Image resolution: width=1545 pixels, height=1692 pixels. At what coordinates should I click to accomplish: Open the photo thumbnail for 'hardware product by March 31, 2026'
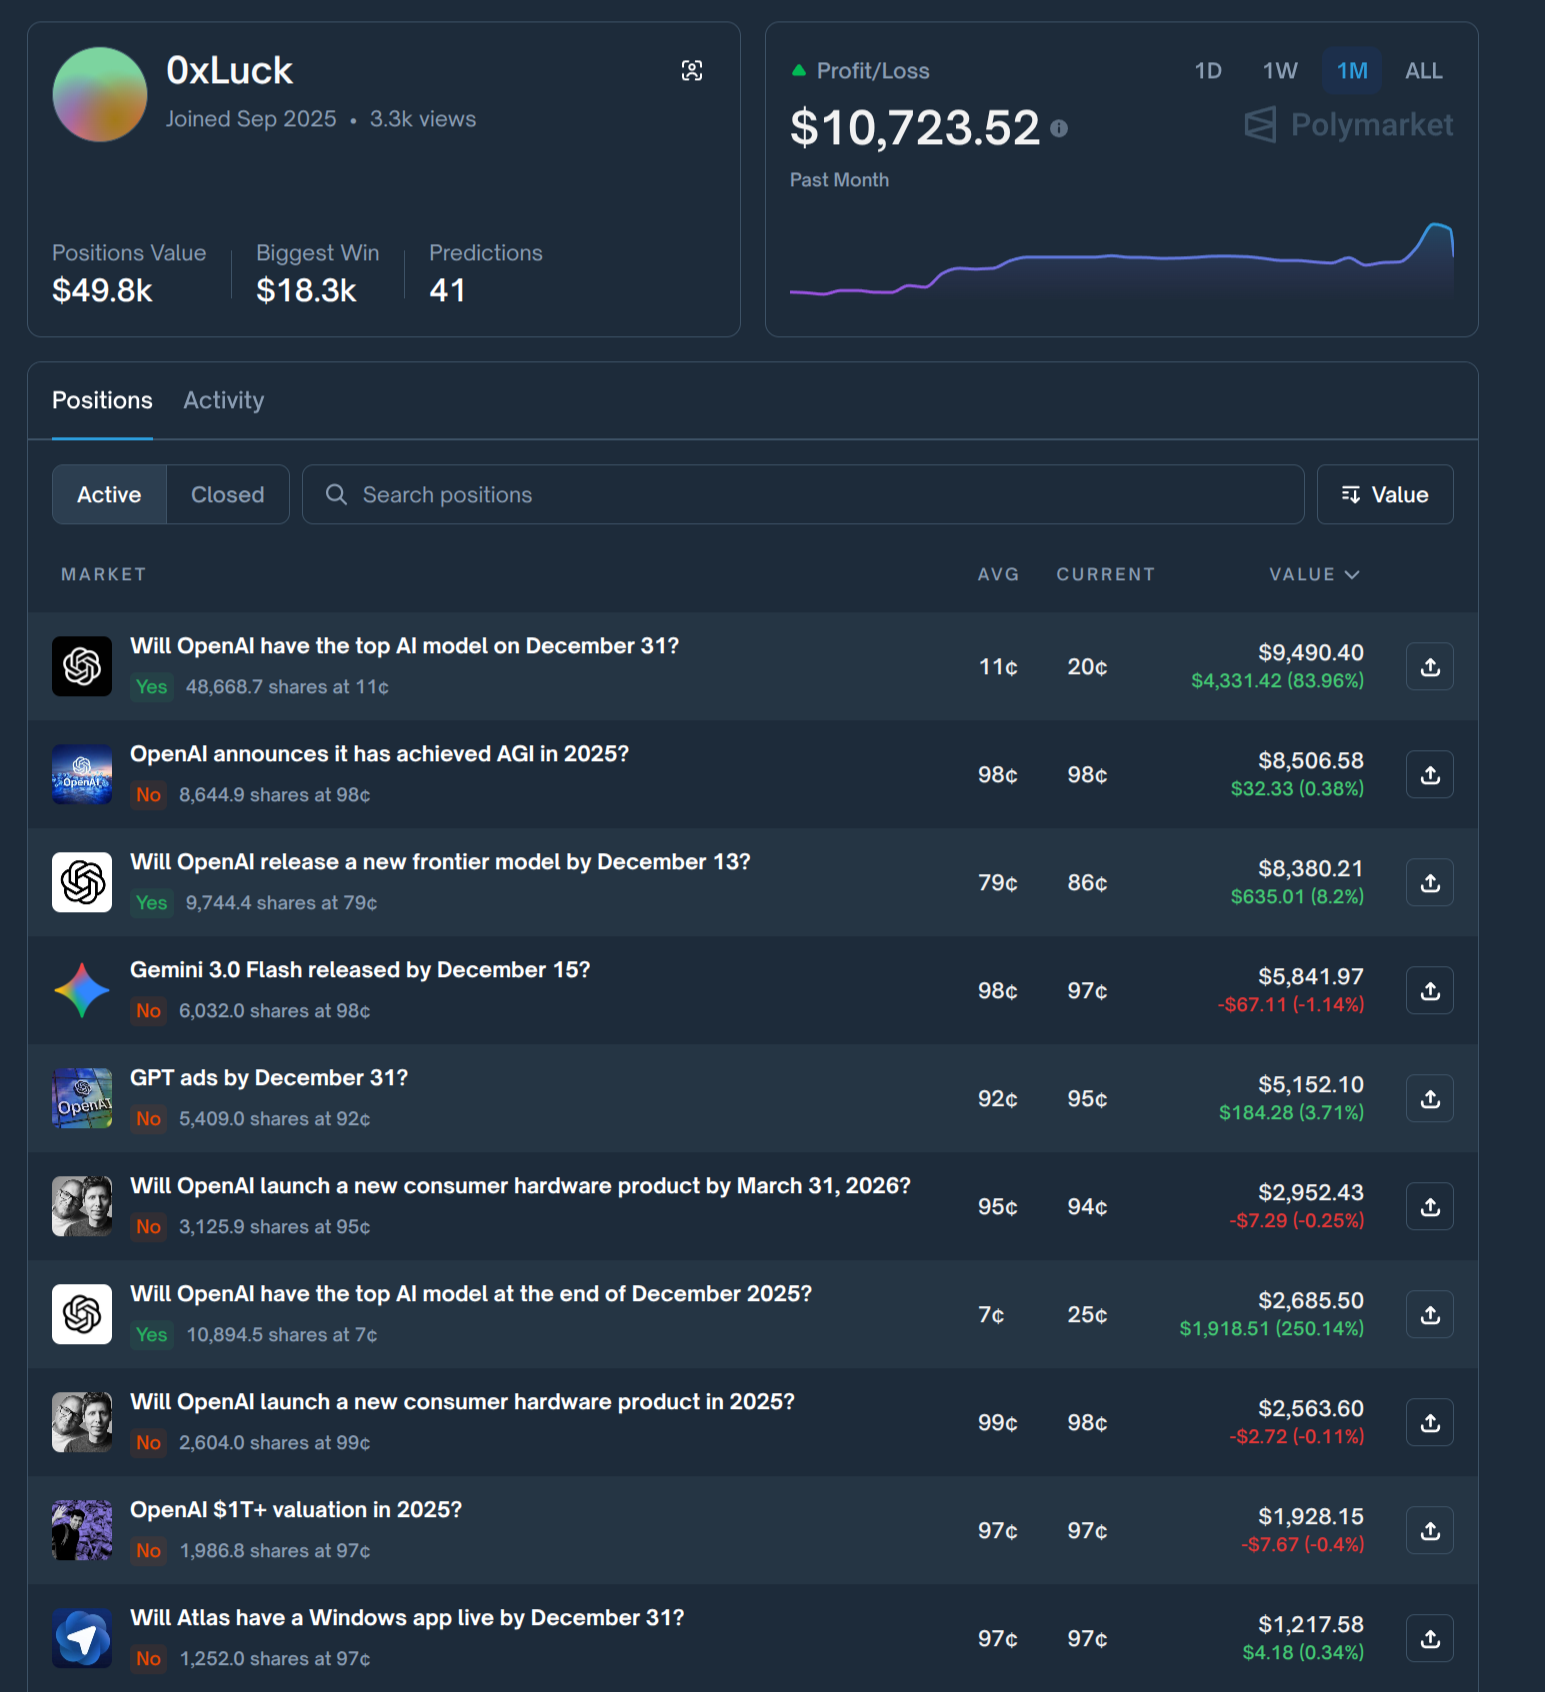tap(82, 1206)
